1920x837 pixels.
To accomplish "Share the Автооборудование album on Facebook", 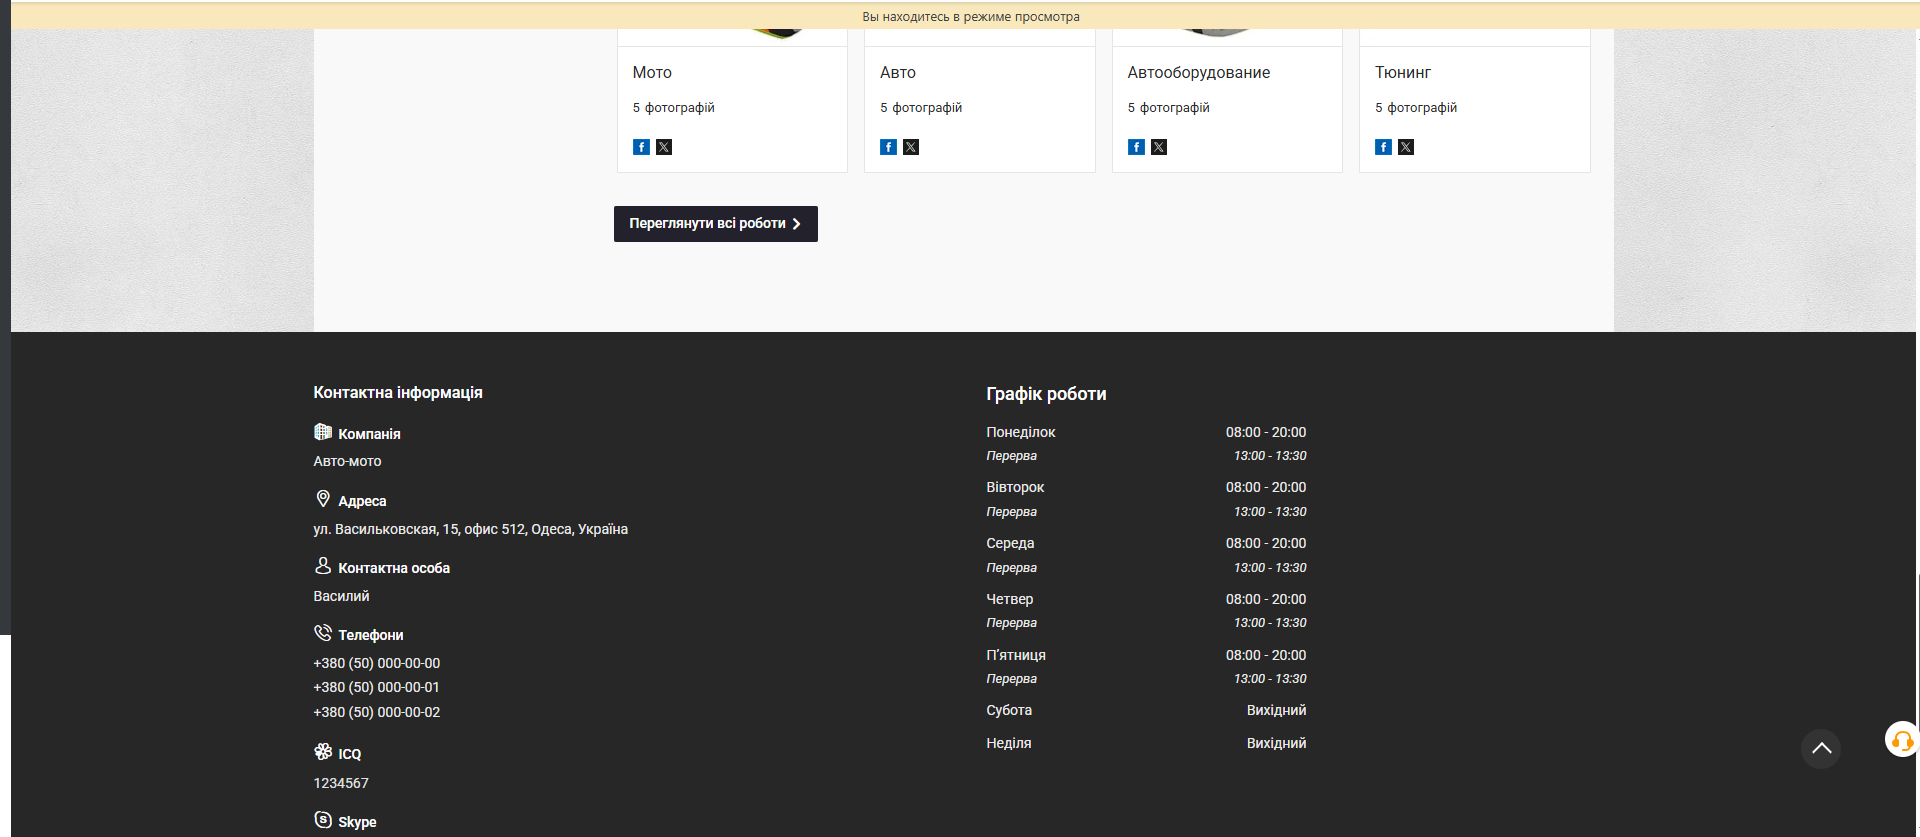I will (1136, 147).
